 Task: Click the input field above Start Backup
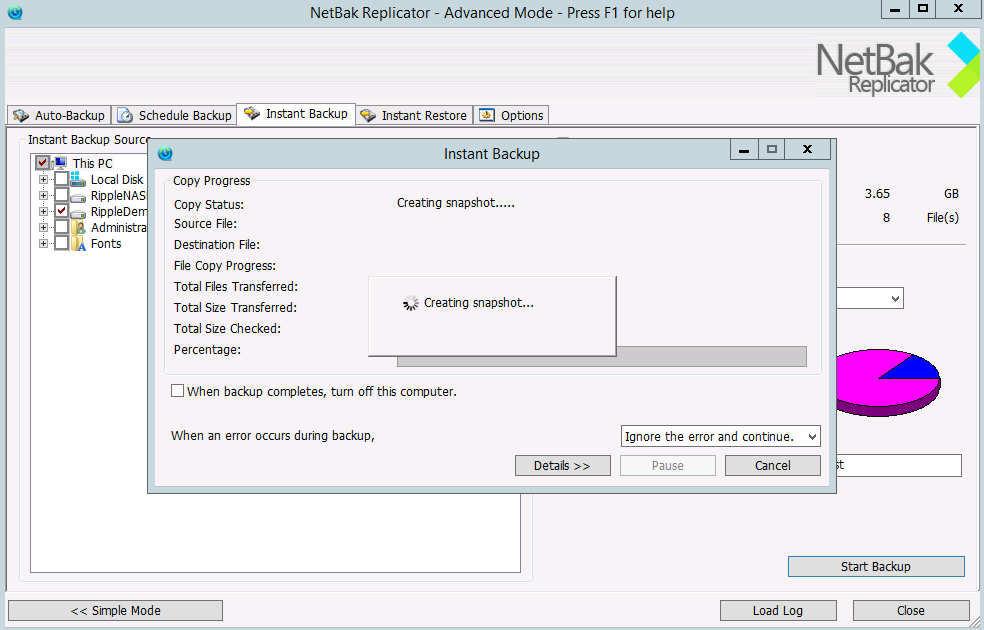(x=899, y=466)
